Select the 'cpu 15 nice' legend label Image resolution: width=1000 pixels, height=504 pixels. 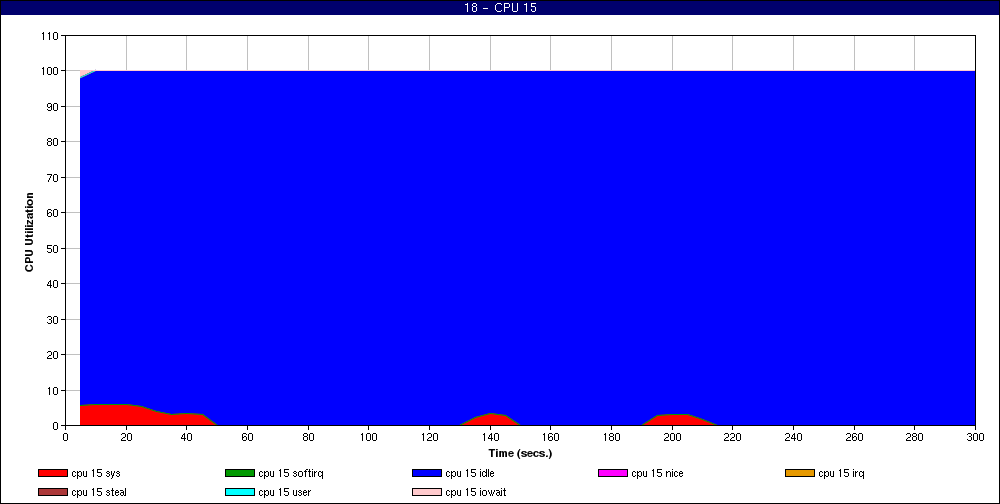coord(657,473)
